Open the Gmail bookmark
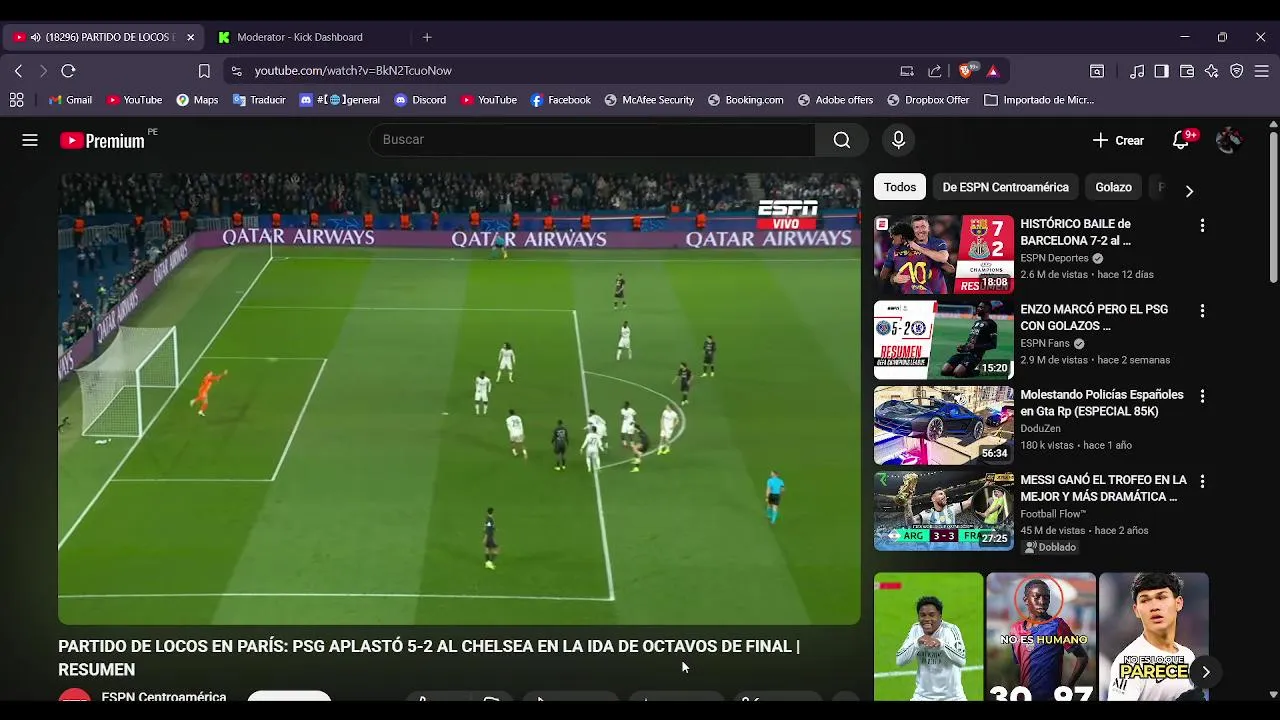 70,100
